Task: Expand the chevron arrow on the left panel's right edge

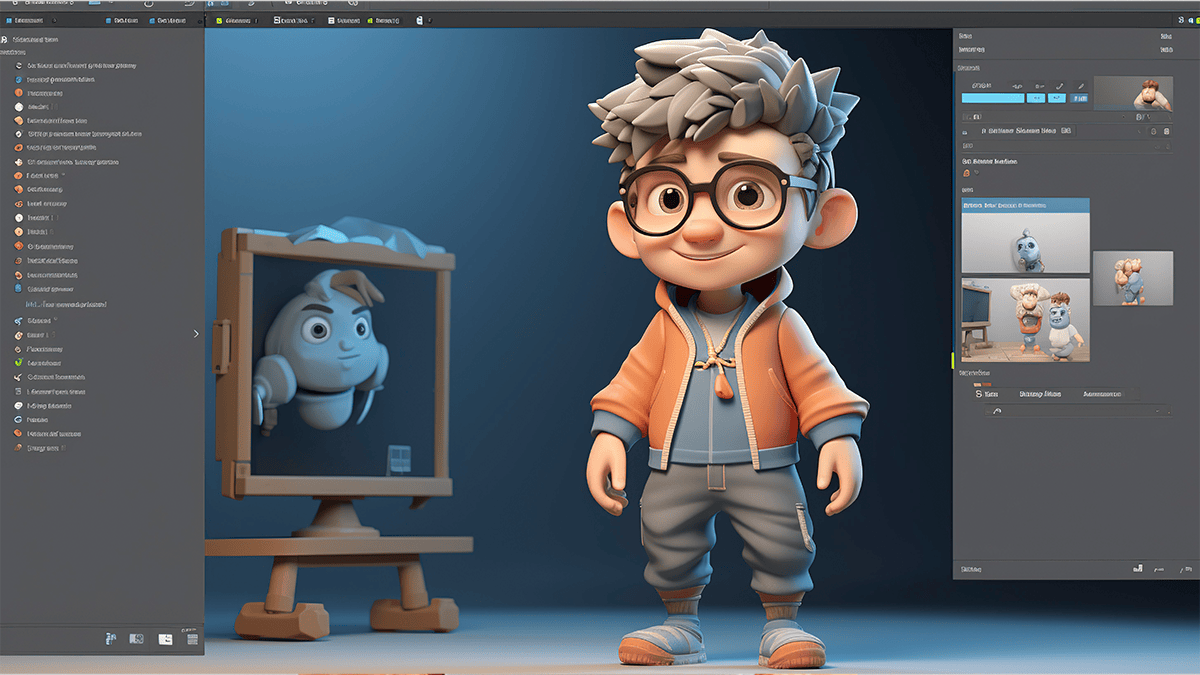Action: point(196,334)
